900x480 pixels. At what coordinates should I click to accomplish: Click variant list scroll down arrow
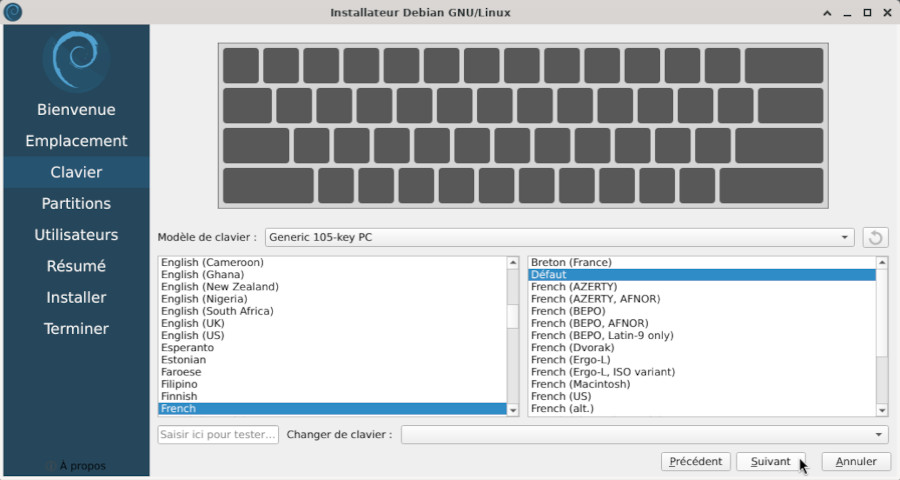click(882, 410)
